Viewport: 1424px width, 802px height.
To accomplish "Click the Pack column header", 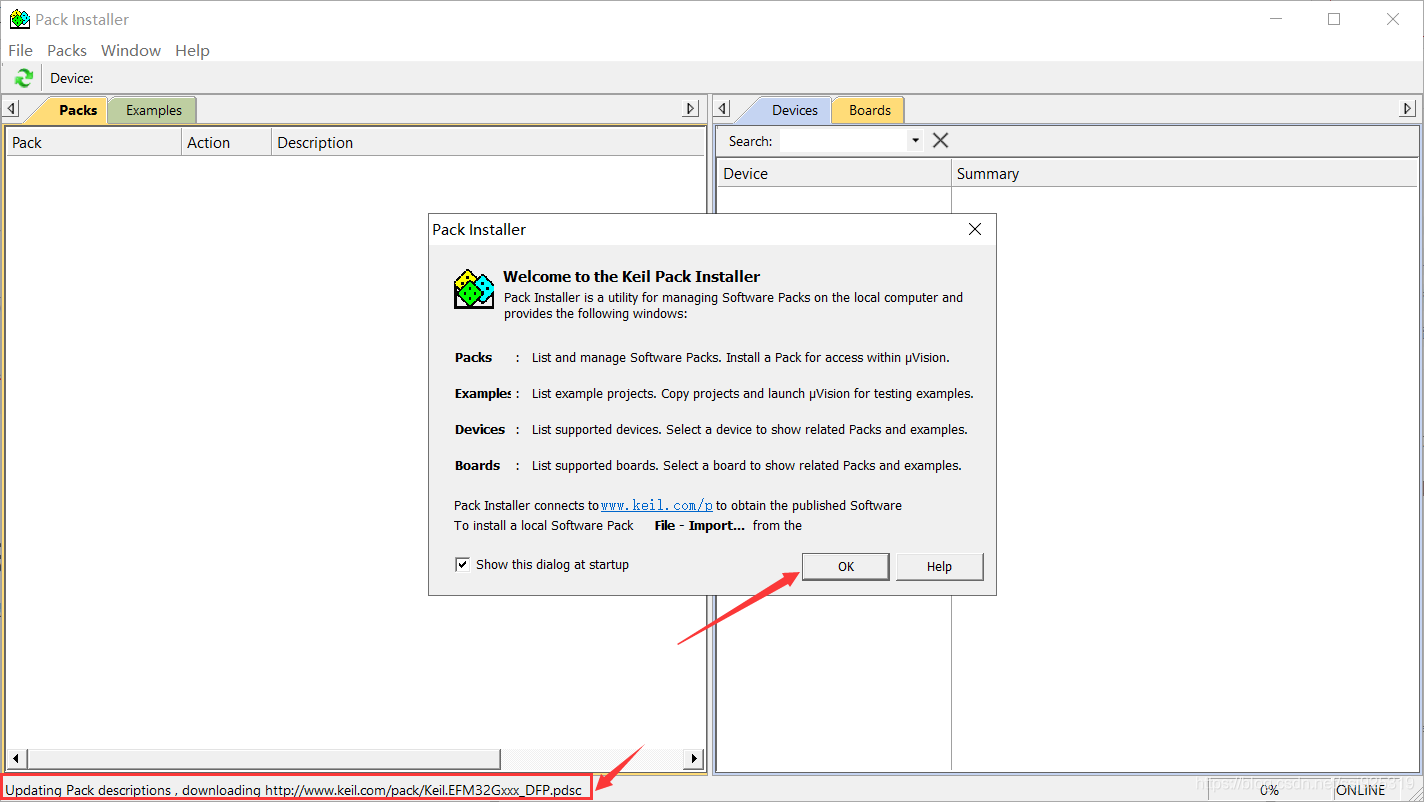I will point(94,142).
